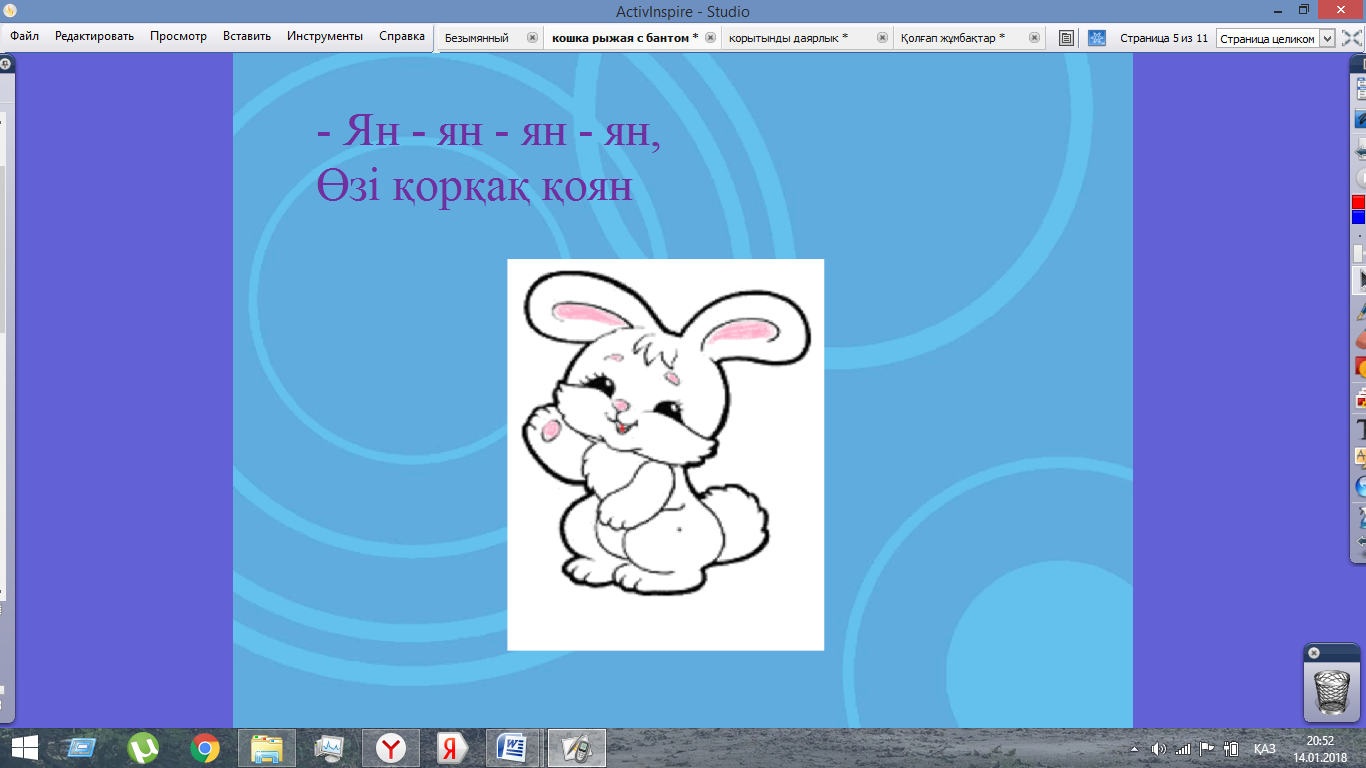
Task: Close the floating trash bin panel
Action: point(1314,653)
